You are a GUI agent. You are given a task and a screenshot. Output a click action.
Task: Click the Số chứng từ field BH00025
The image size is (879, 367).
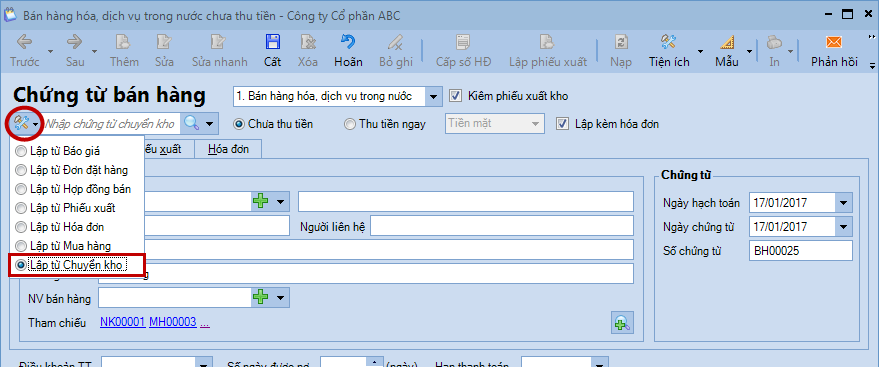801,250
